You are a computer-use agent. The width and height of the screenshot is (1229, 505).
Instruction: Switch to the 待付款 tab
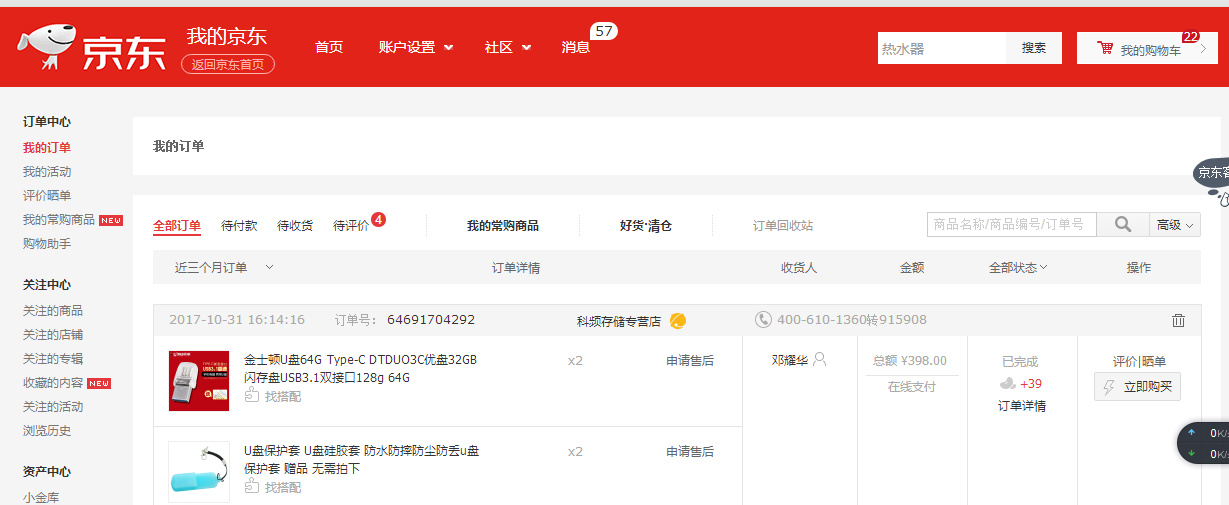point(239,226)
